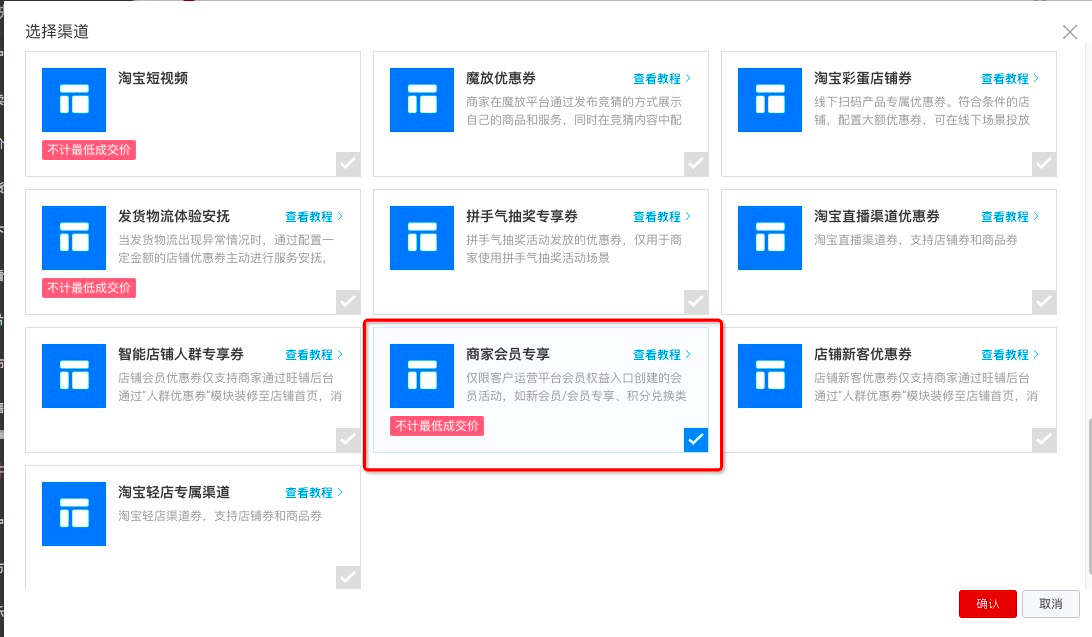
Task: Check the 发货物流体验安抚 selection box
Action: coord(348,301)
